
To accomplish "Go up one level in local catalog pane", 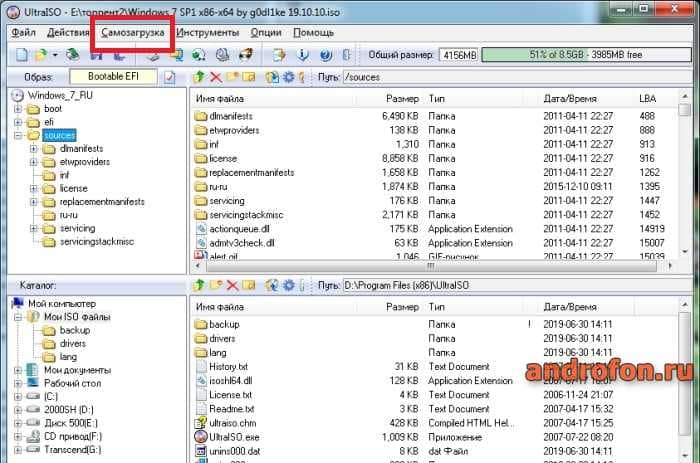I will point(199,285).
